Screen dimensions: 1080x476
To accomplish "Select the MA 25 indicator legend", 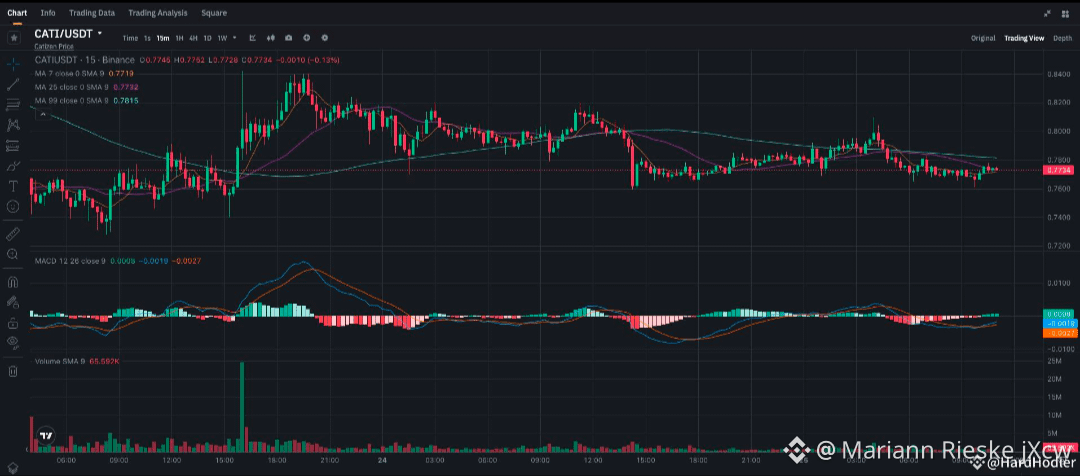I will 87,87.
